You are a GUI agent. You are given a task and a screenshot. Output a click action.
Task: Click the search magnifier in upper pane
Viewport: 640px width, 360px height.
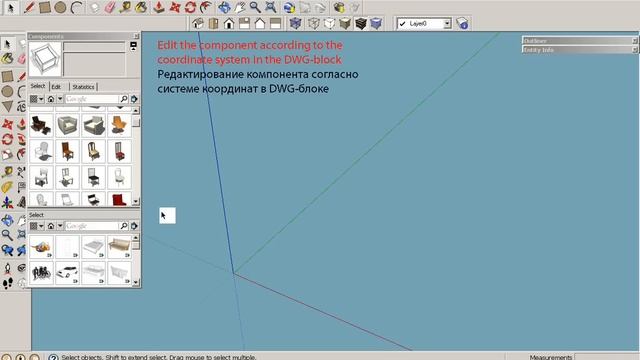[124, 99]
